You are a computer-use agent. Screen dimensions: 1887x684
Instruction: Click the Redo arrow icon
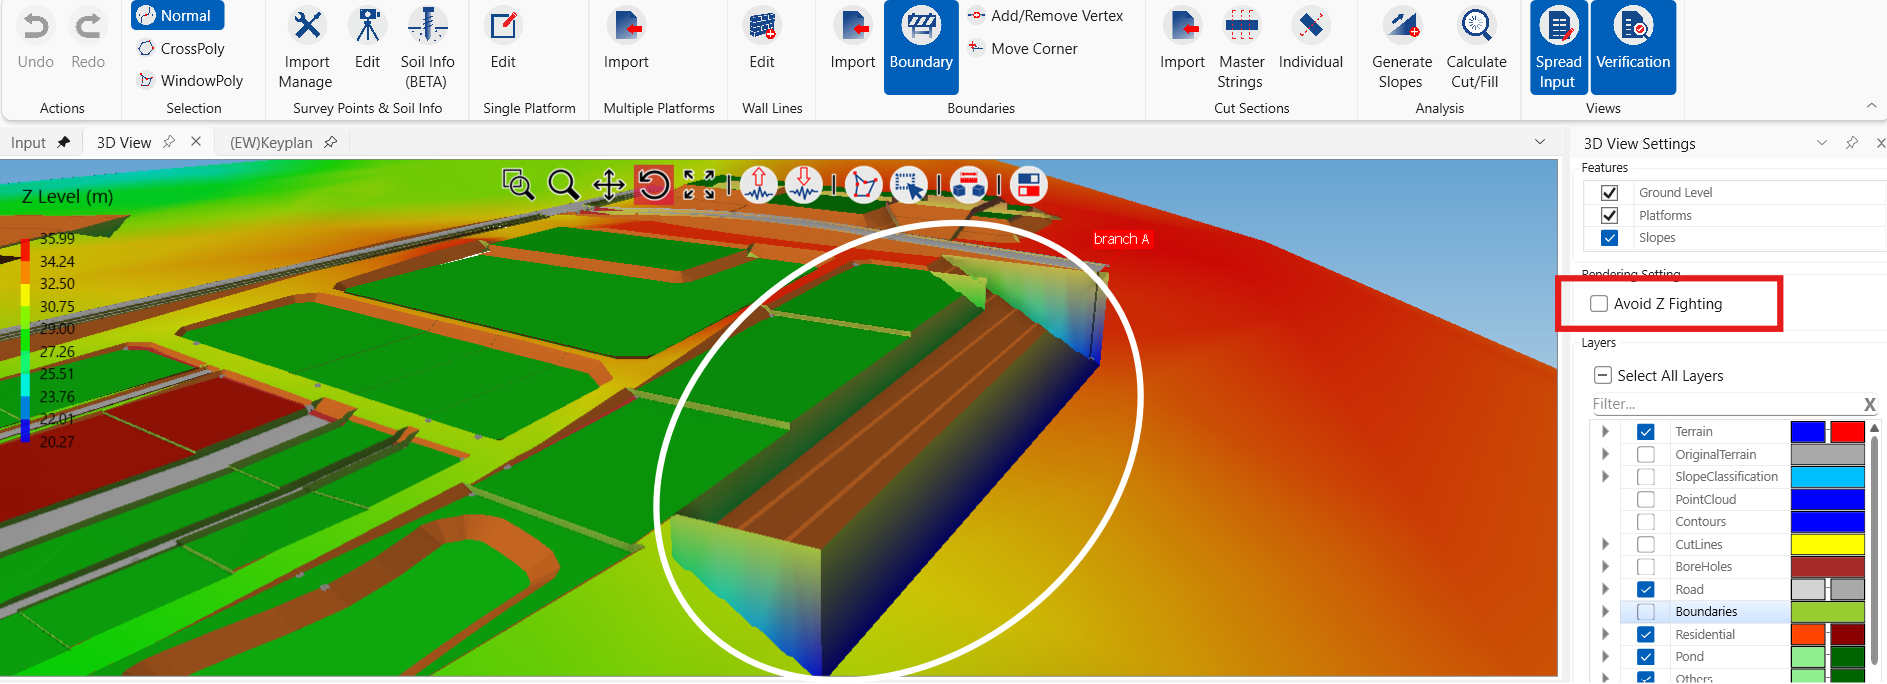(88, 26)
